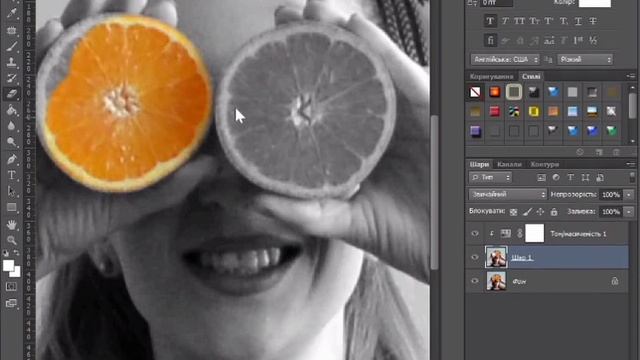Screen dimensions: 640x360
Task: Click the delete style trash icon
Action: [616, 152]
